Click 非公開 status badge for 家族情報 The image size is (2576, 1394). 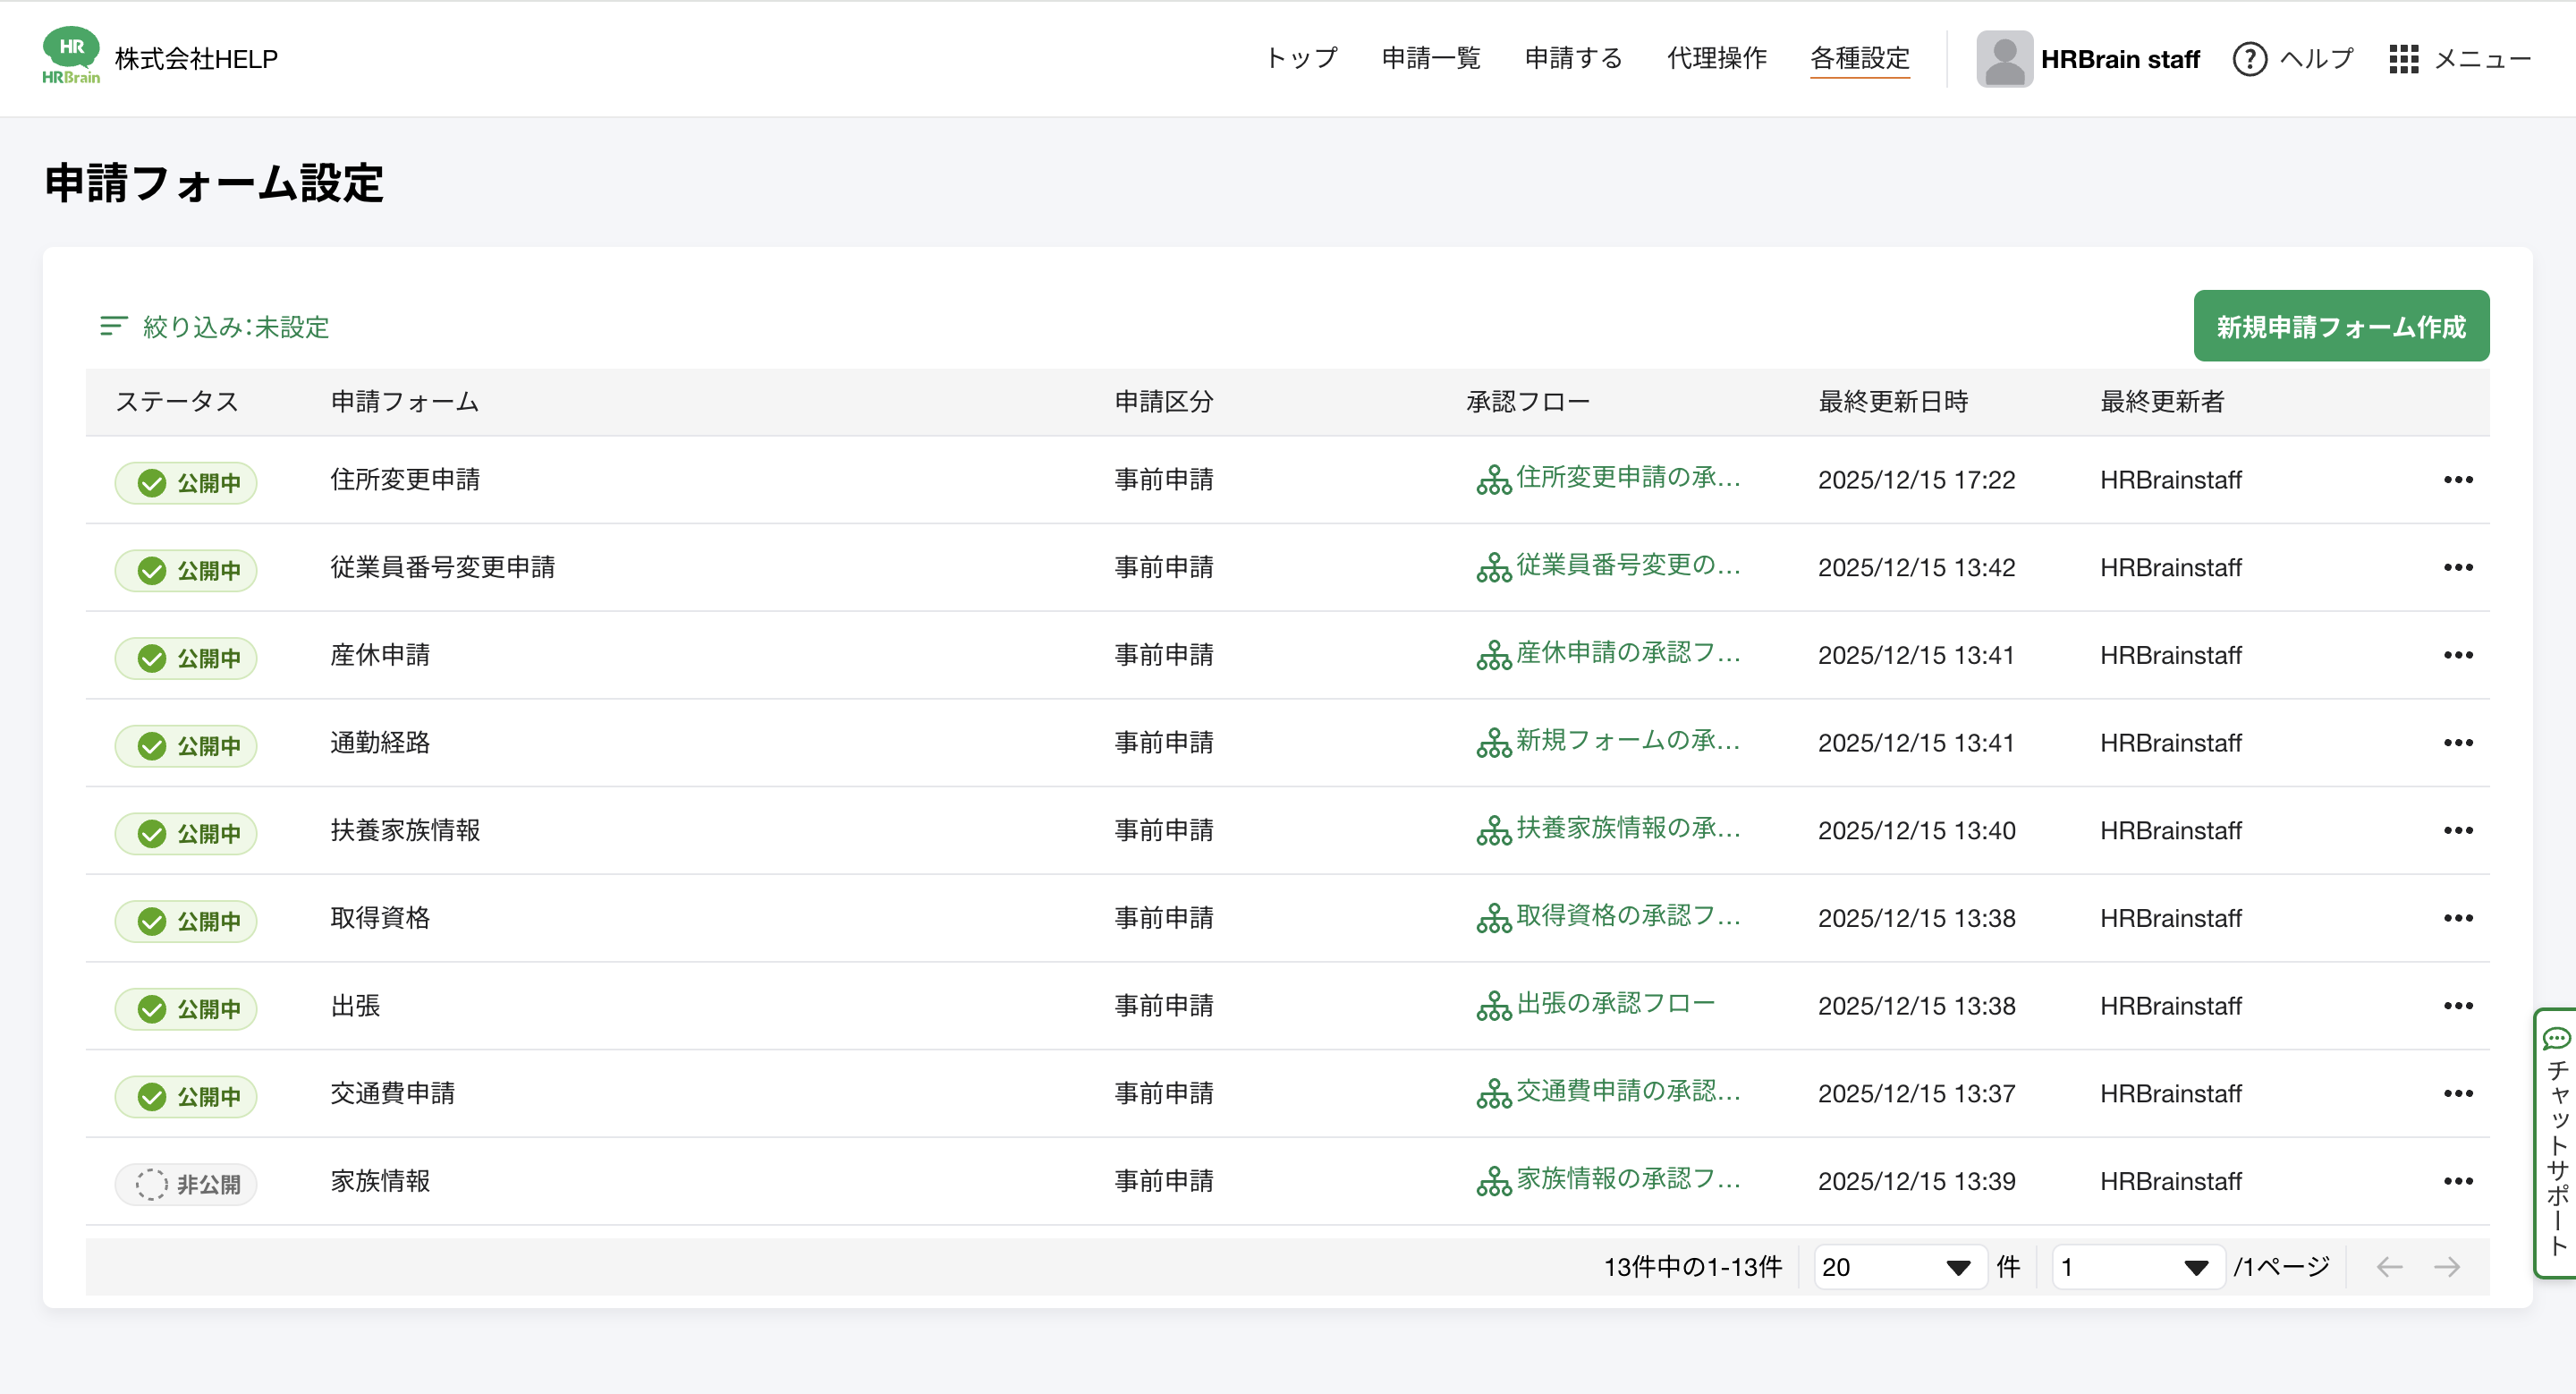tap(186, 1184)
